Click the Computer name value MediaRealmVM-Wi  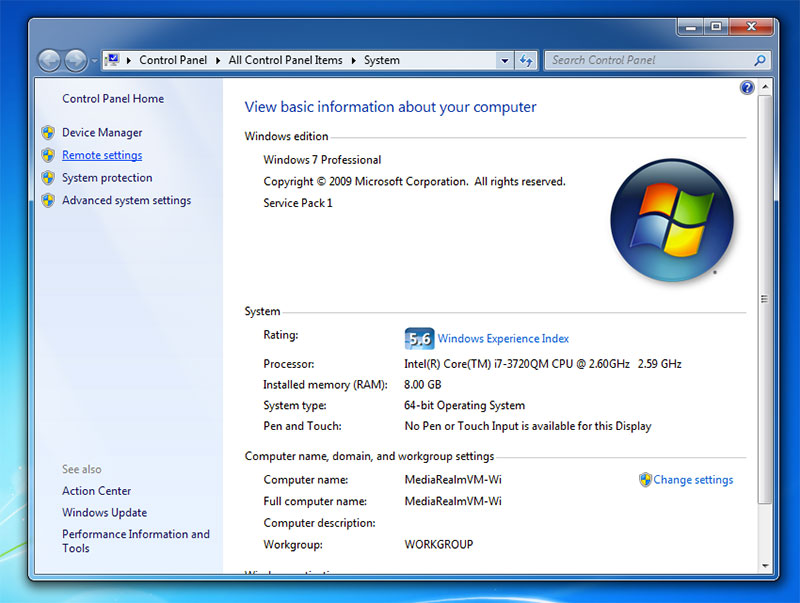click(x=453, y=480)
